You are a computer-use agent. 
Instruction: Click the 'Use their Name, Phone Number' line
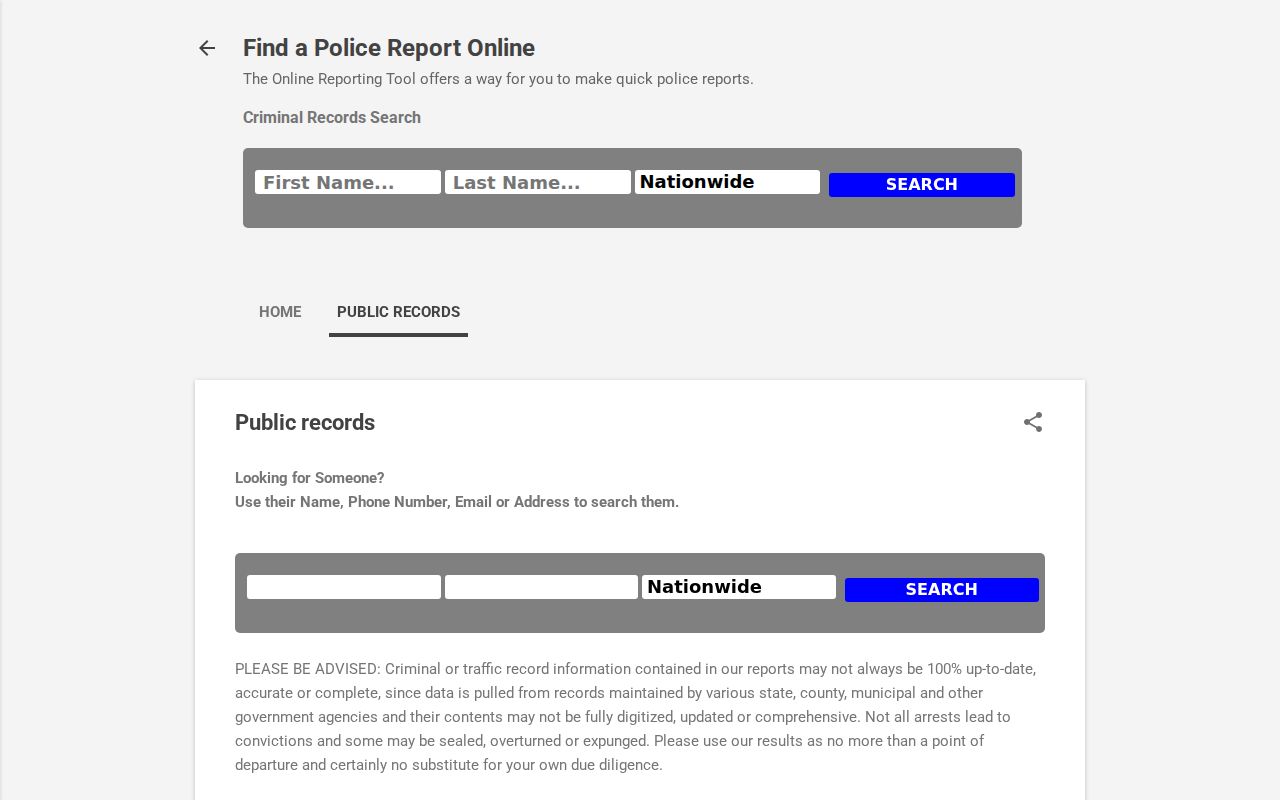tap(457, 502)
